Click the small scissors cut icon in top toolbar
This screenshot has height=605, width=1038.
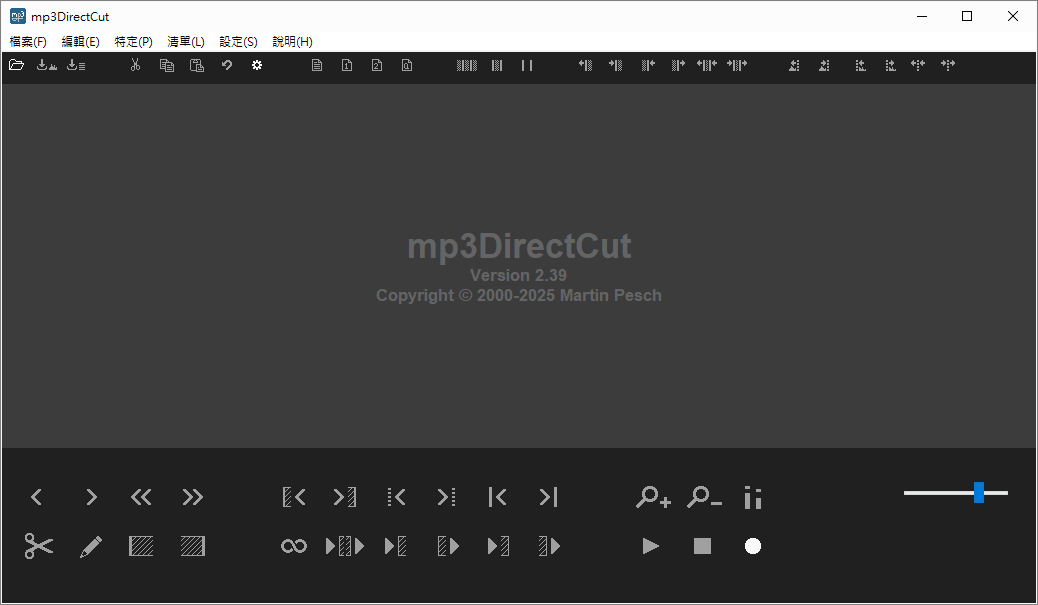(136, 65)
